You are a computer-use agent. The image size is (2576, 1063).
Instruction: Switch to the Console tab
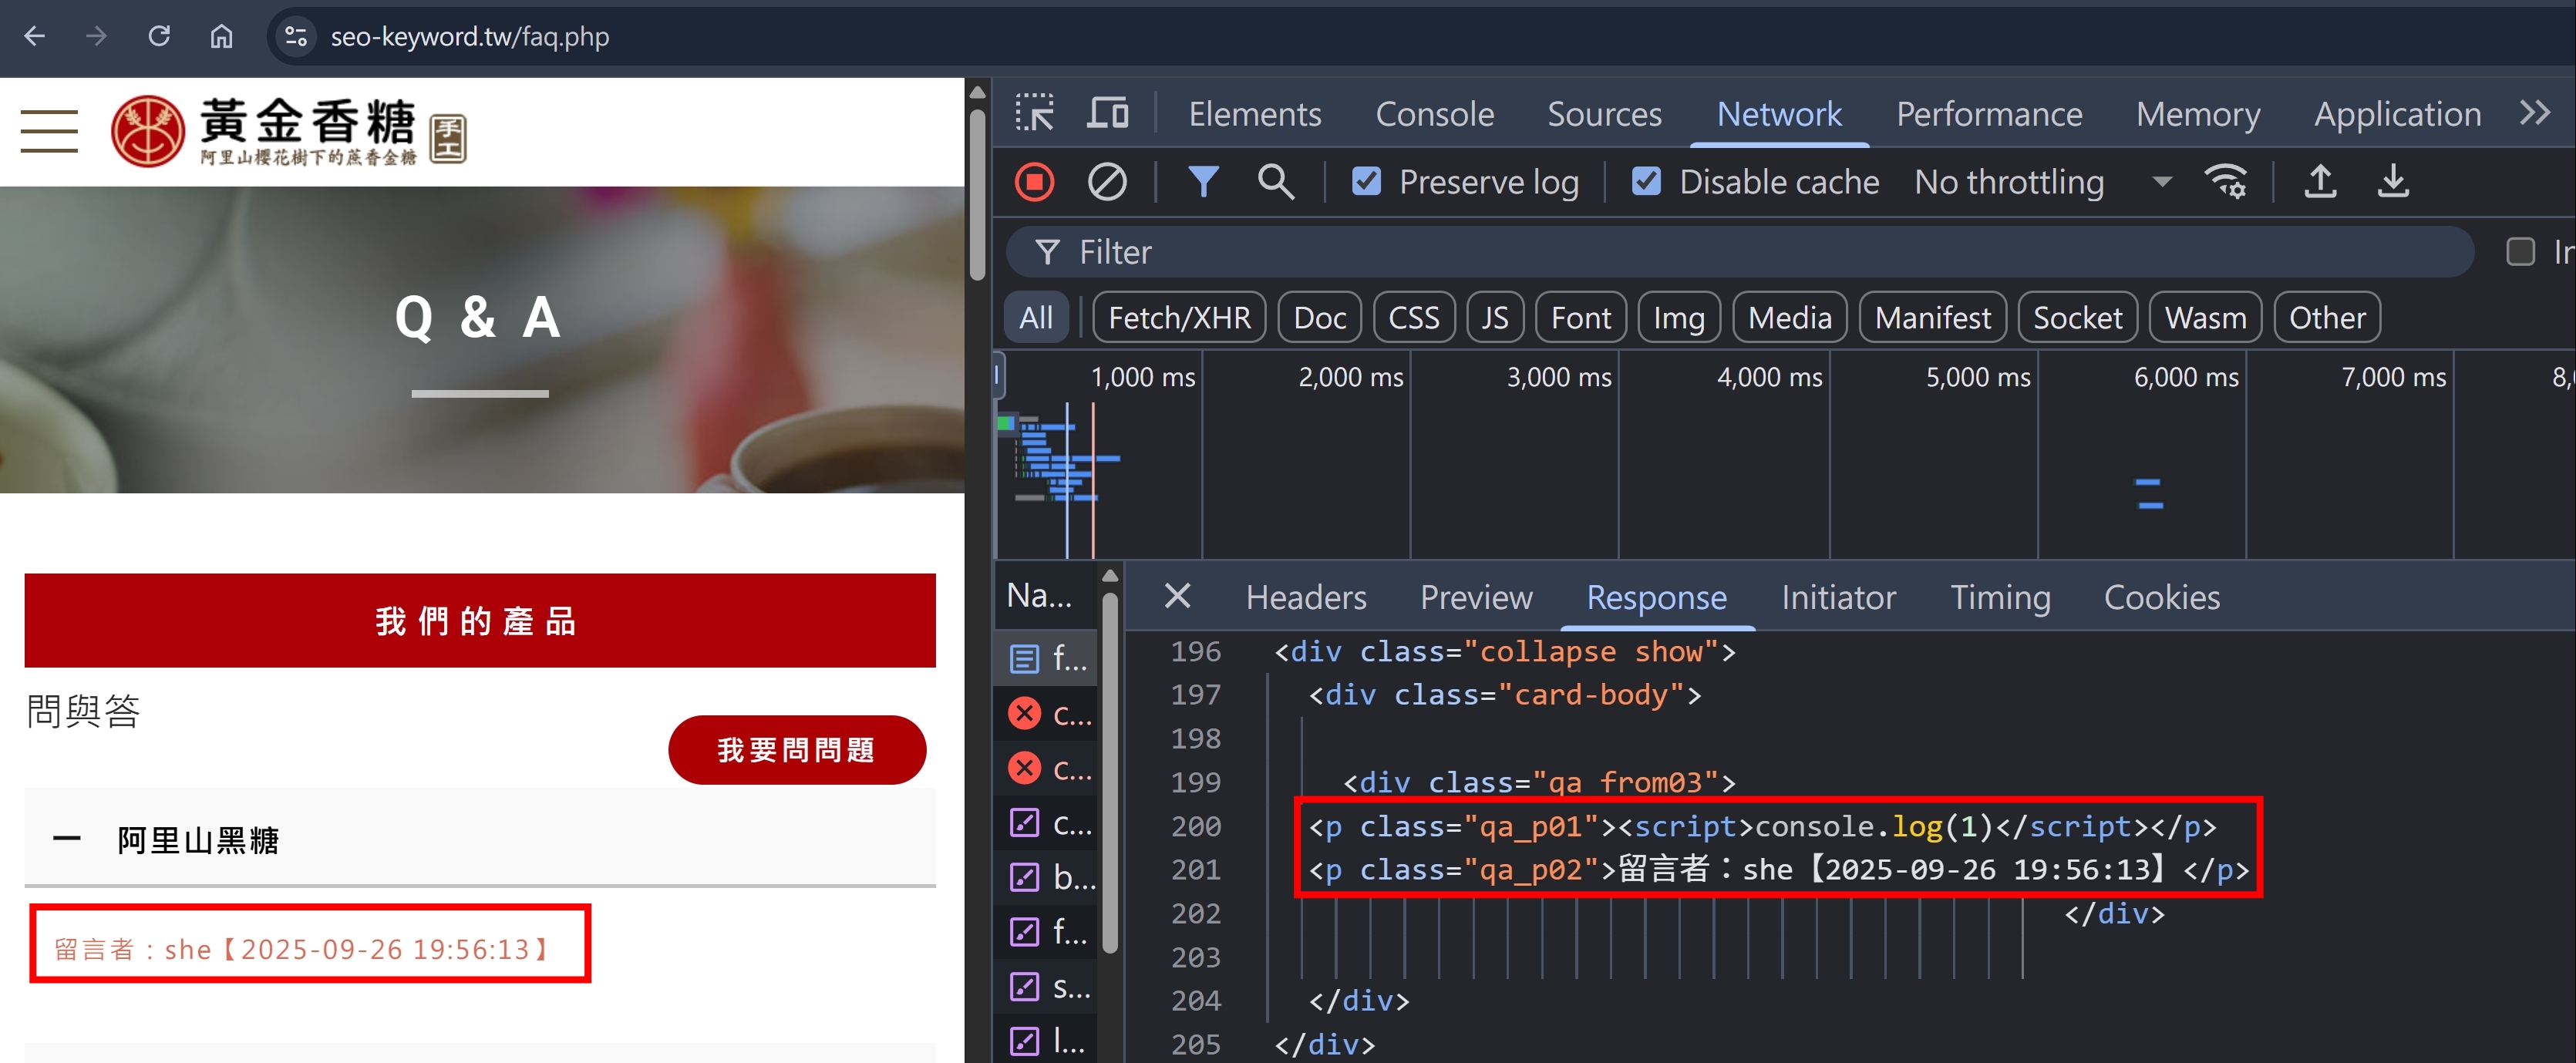pyautogui.click(x=1435, y=113)
